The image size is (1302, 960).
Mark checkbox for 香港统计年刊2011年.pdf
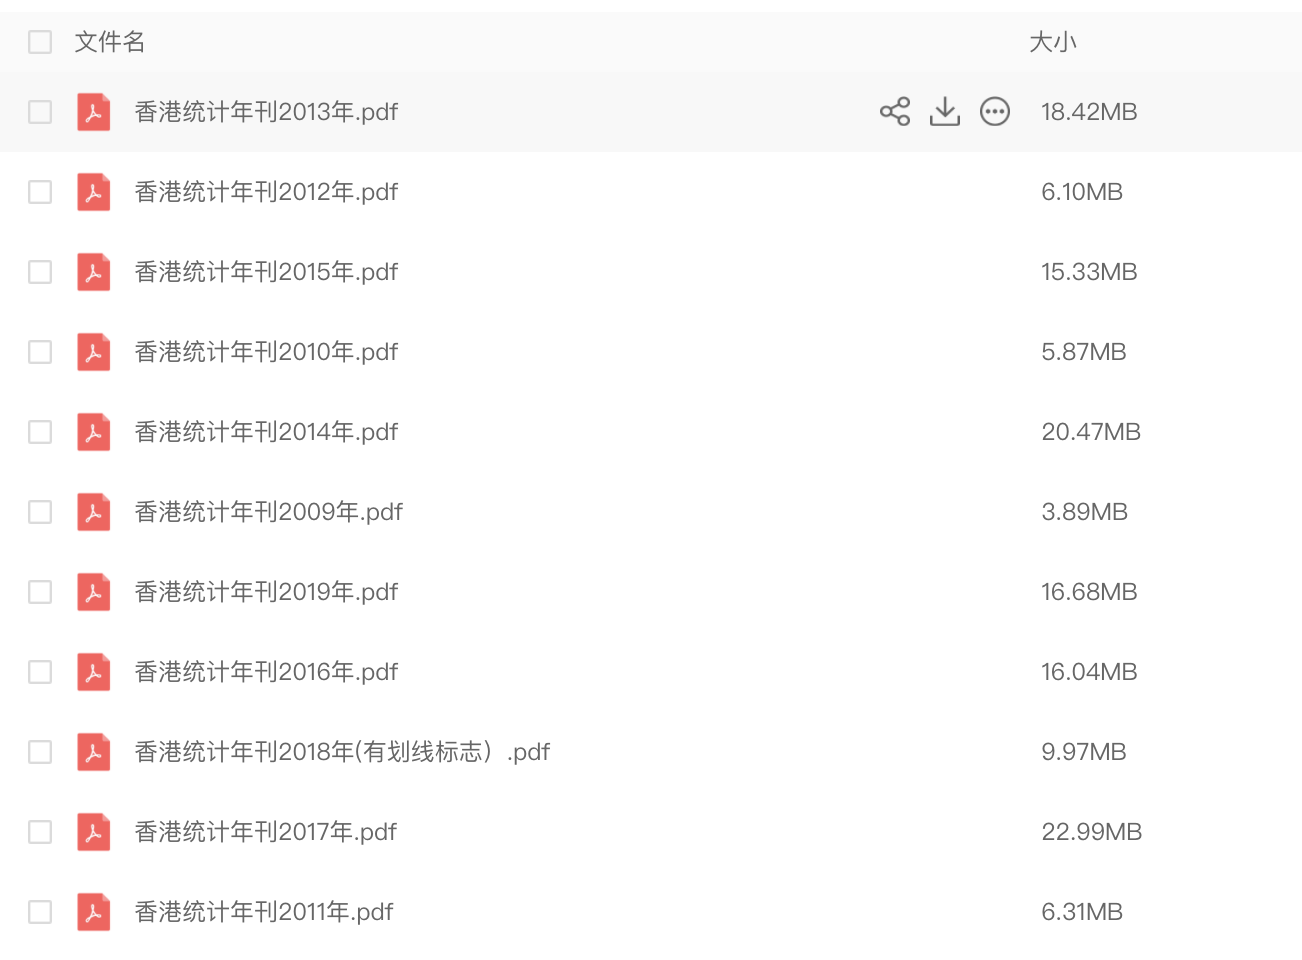point(40,912)
